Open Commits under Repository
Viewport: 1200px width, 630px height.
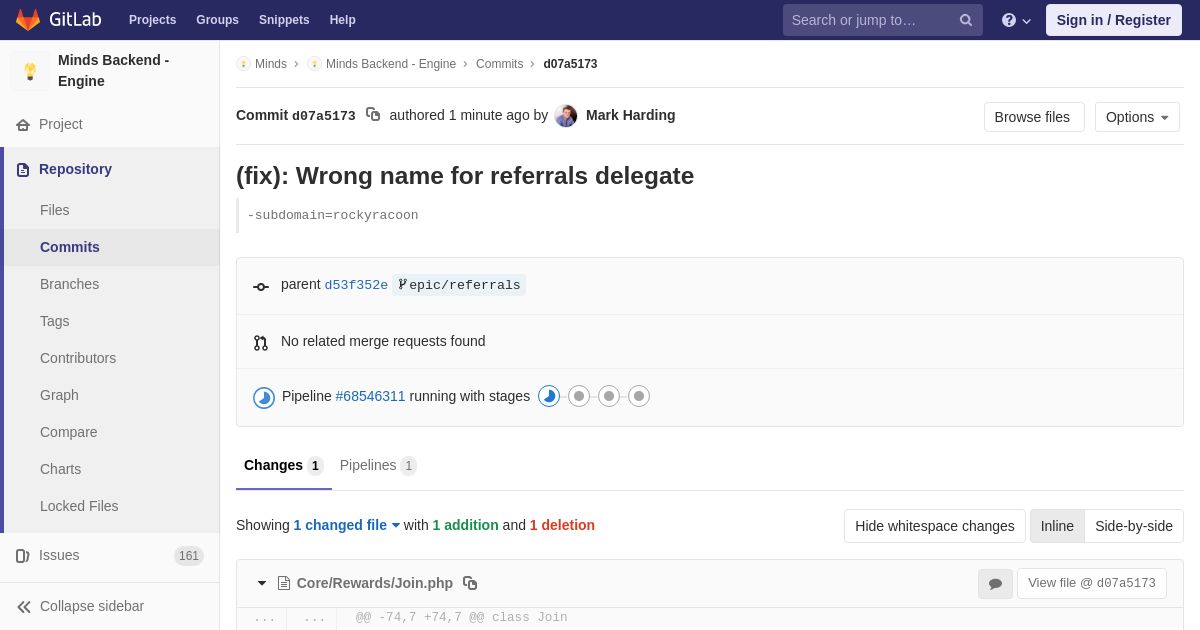(x=110, y=247)
